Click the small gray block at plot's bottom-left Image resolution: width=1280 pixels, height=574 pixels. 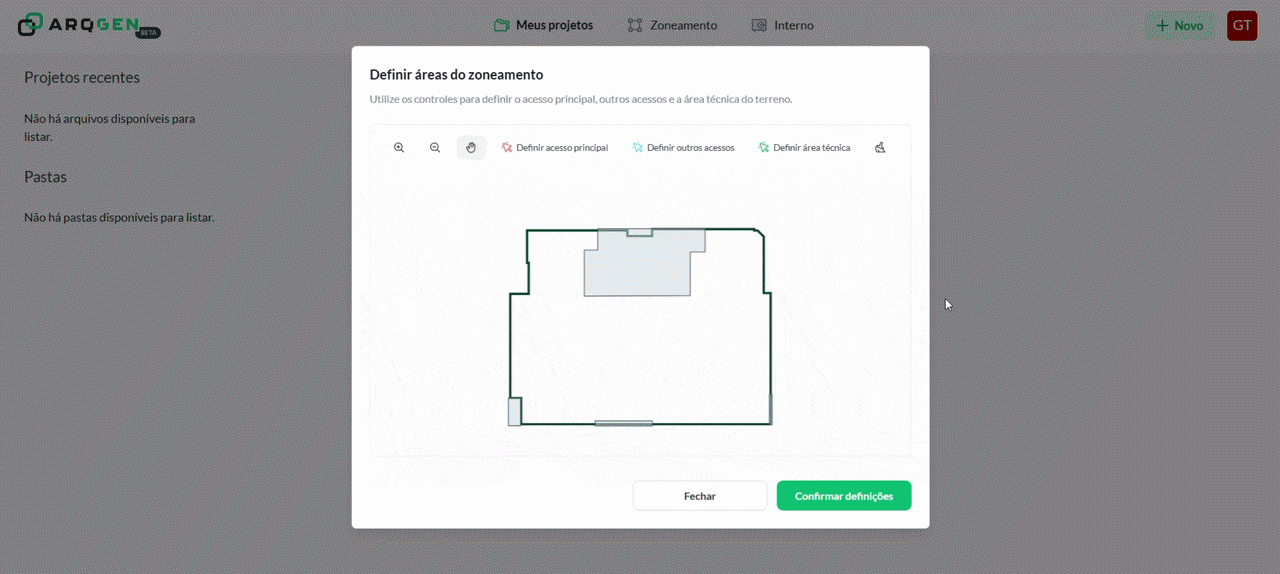coord(515,411)
